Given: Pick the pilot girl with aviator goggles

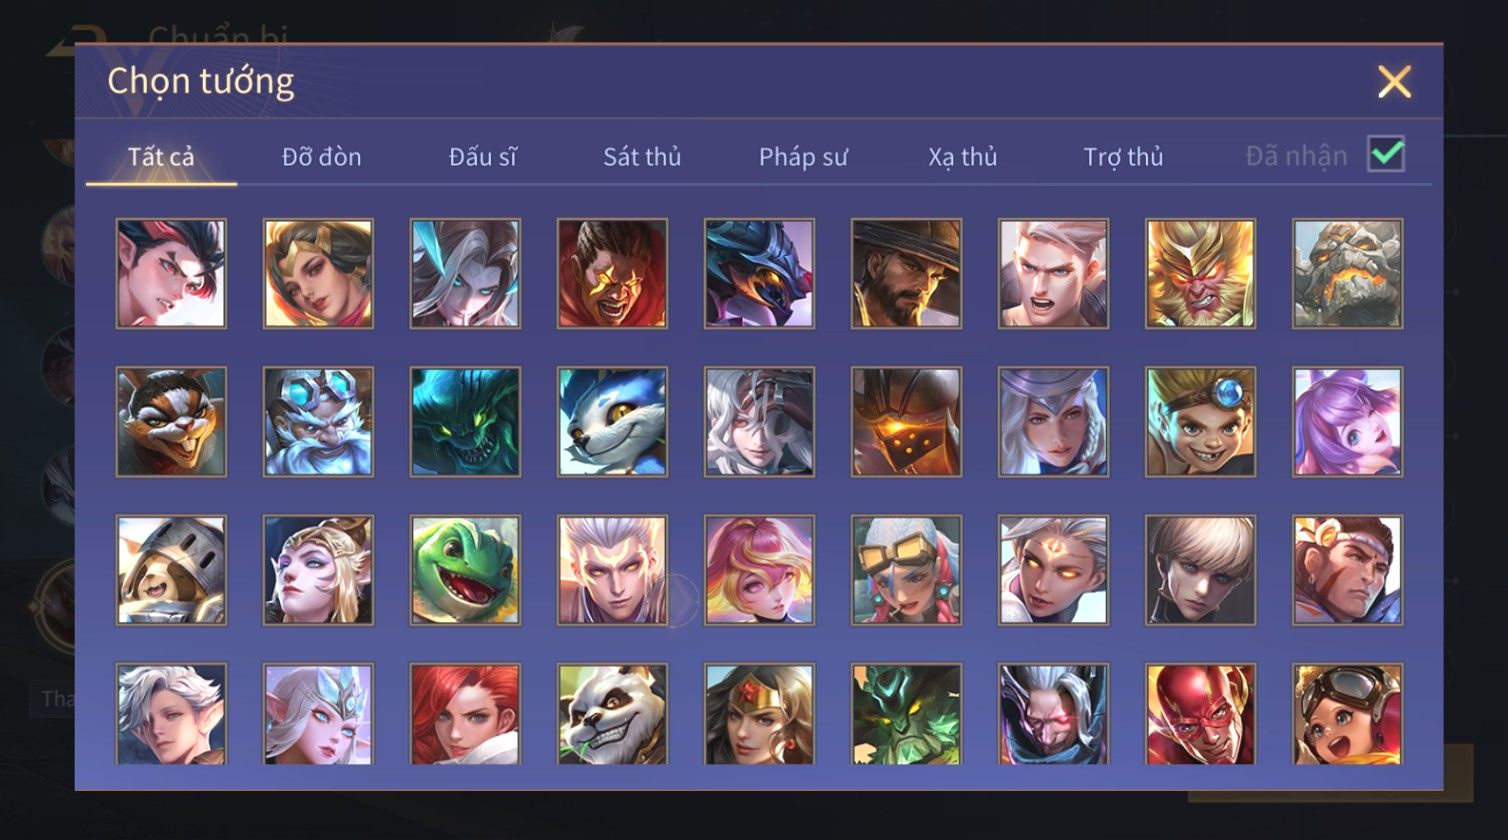Looking at the screenshot, I should tap(1347, 714).
